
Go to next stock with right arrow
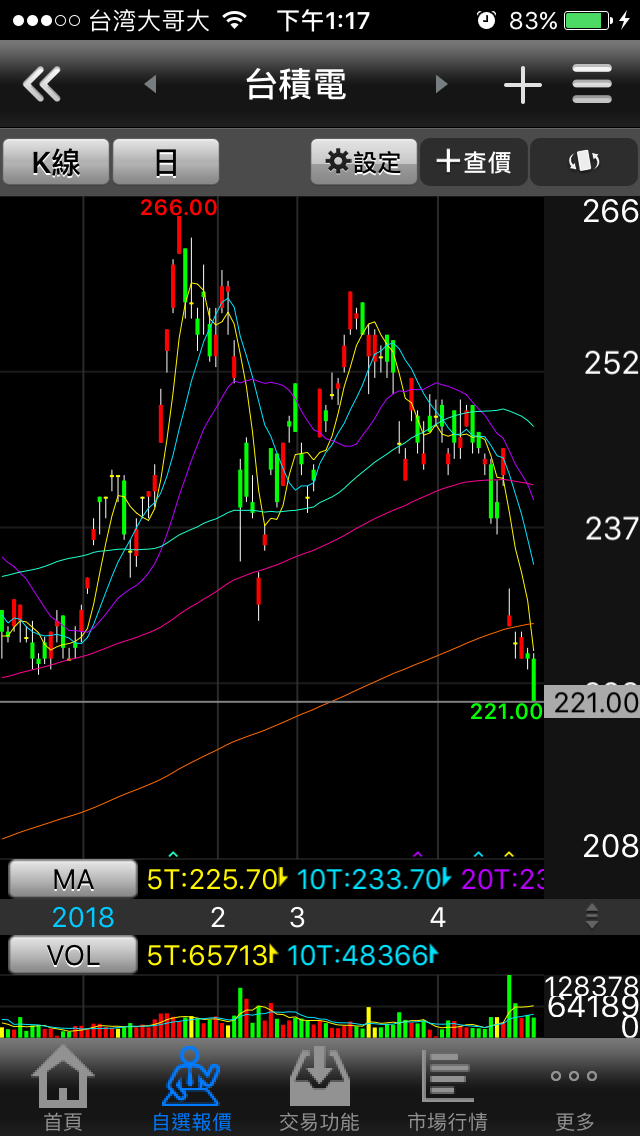(441, 85)
